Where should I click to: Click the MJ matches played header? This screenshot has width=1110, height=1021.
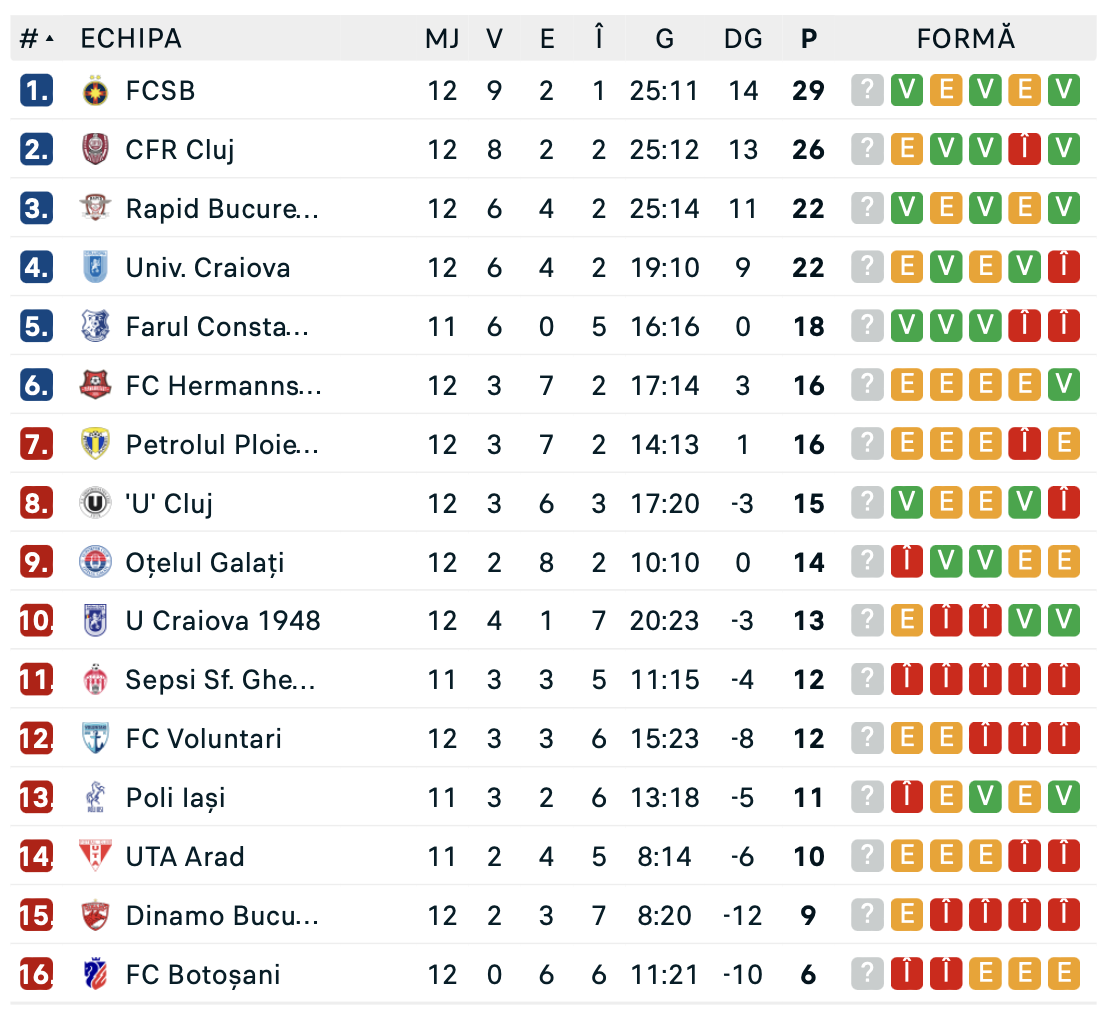[x=442, y=39]
